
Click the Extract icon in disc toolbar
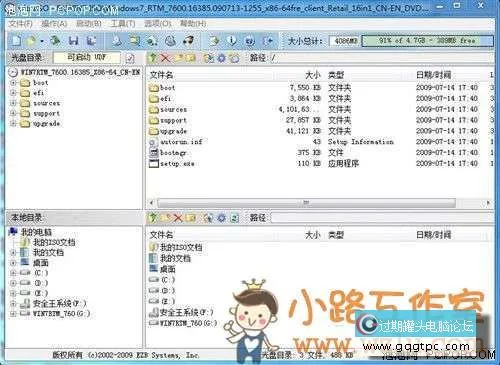pyautogui.click(x=209, y=58)
